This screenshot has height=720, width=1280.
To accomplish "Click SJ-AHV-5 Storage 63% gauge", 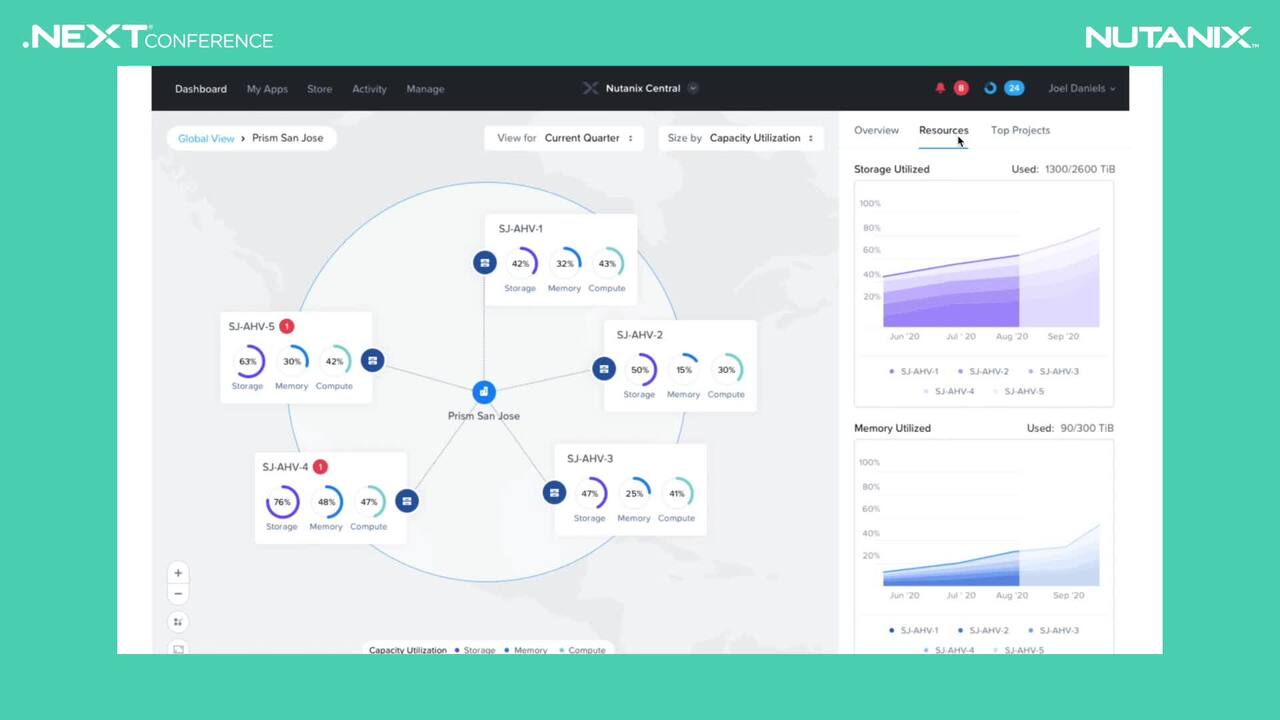I will (x=247, y=362).
